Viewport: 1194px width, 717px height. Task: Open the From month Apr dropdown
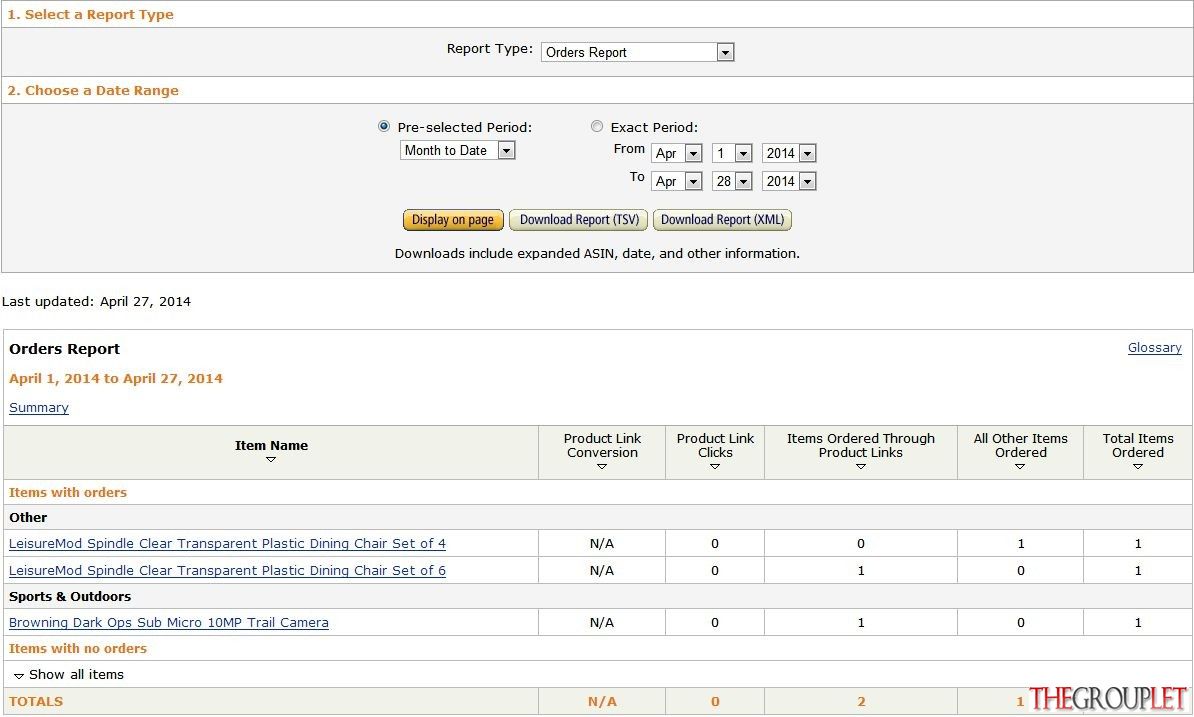(676, 153)
